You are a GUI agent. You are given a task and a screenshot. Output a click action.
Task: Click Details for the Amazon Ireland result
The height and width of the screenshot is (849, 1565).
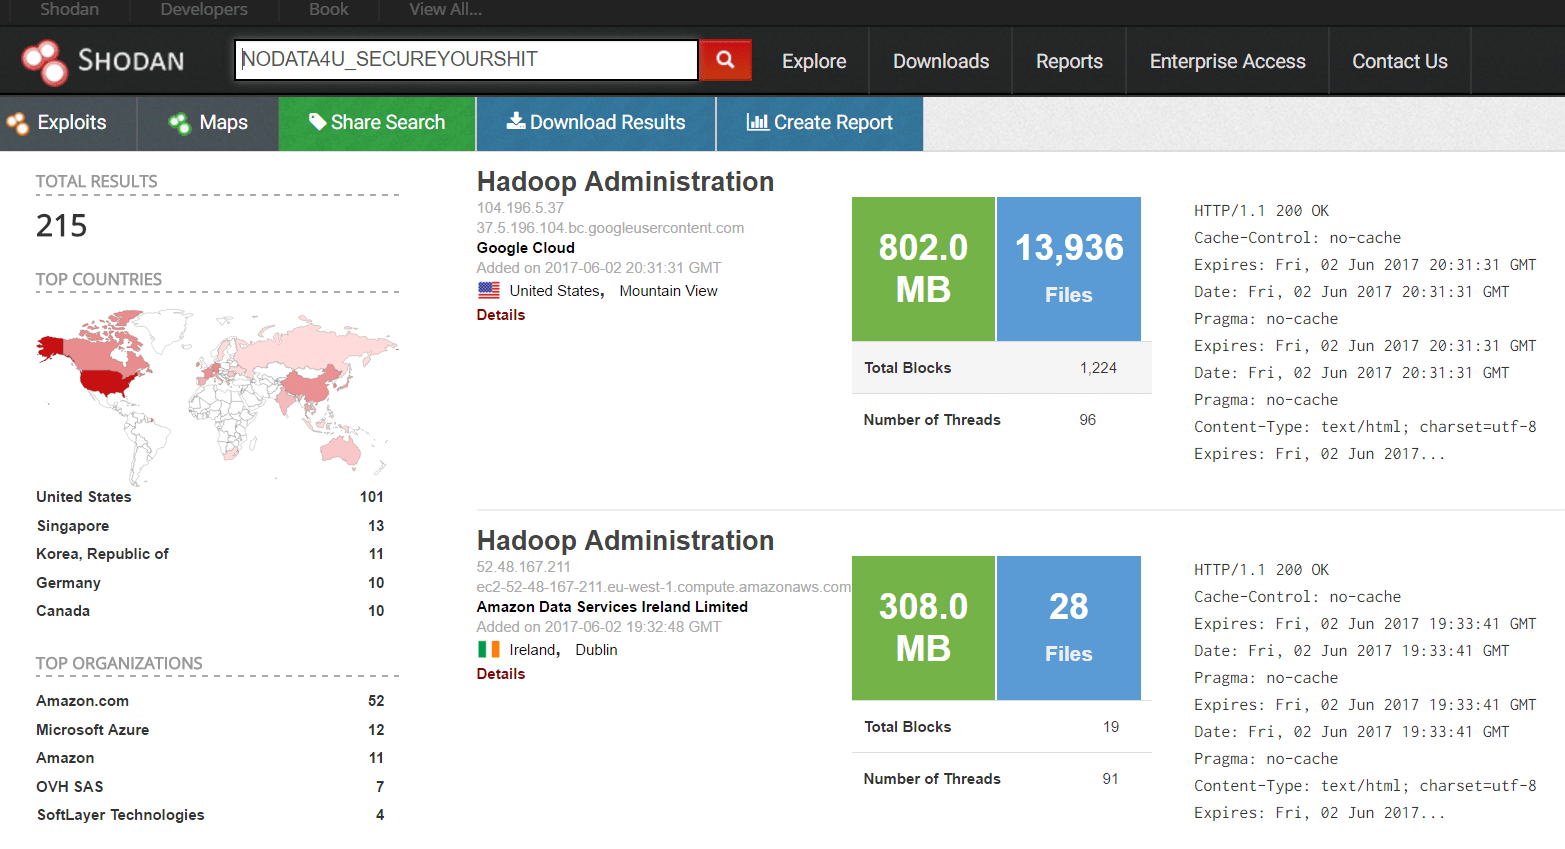[x=501, y=674]
